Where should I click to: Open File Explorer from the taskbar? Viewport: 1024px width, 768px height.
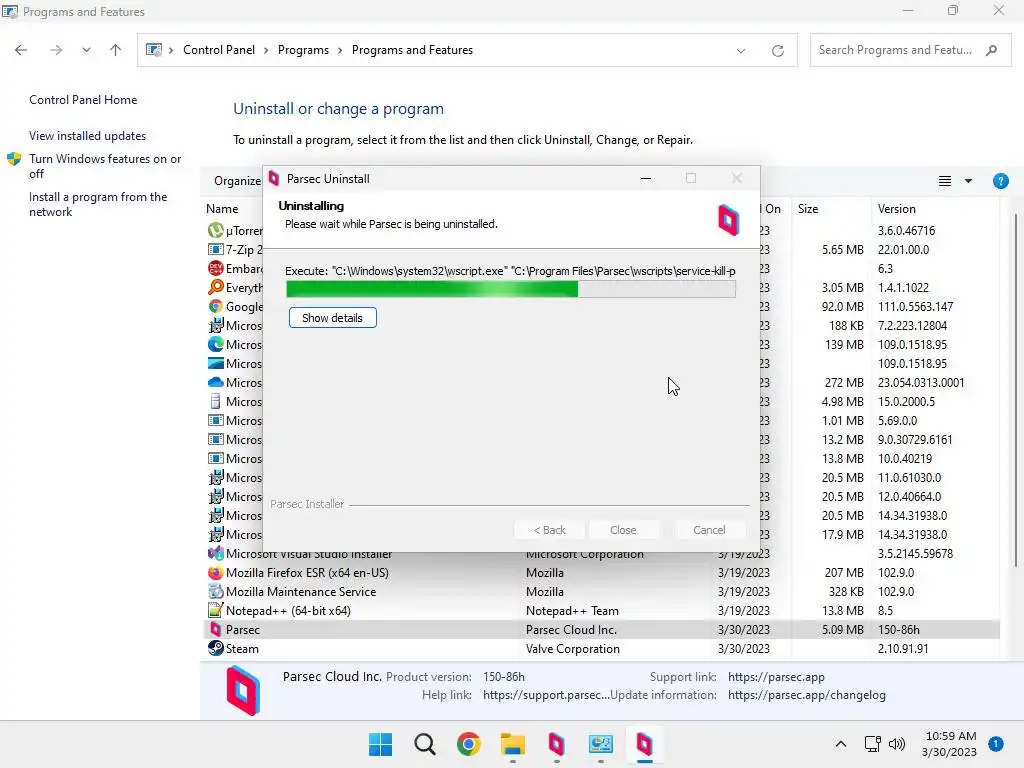tap(513, 744)
